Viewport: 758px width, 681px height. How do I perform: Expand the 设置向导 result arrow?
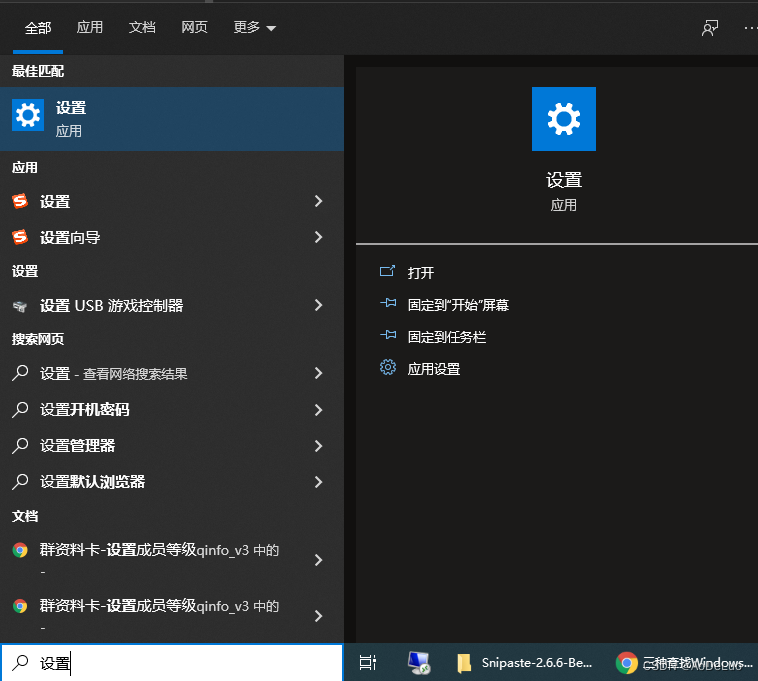coord(318,237)
